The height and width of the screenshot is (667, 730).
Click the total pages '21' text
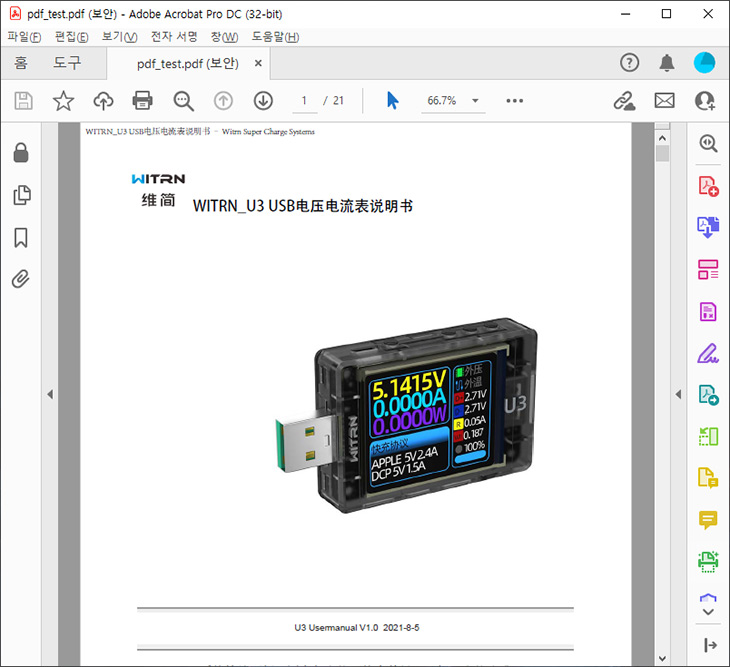[x=338, y=101]
